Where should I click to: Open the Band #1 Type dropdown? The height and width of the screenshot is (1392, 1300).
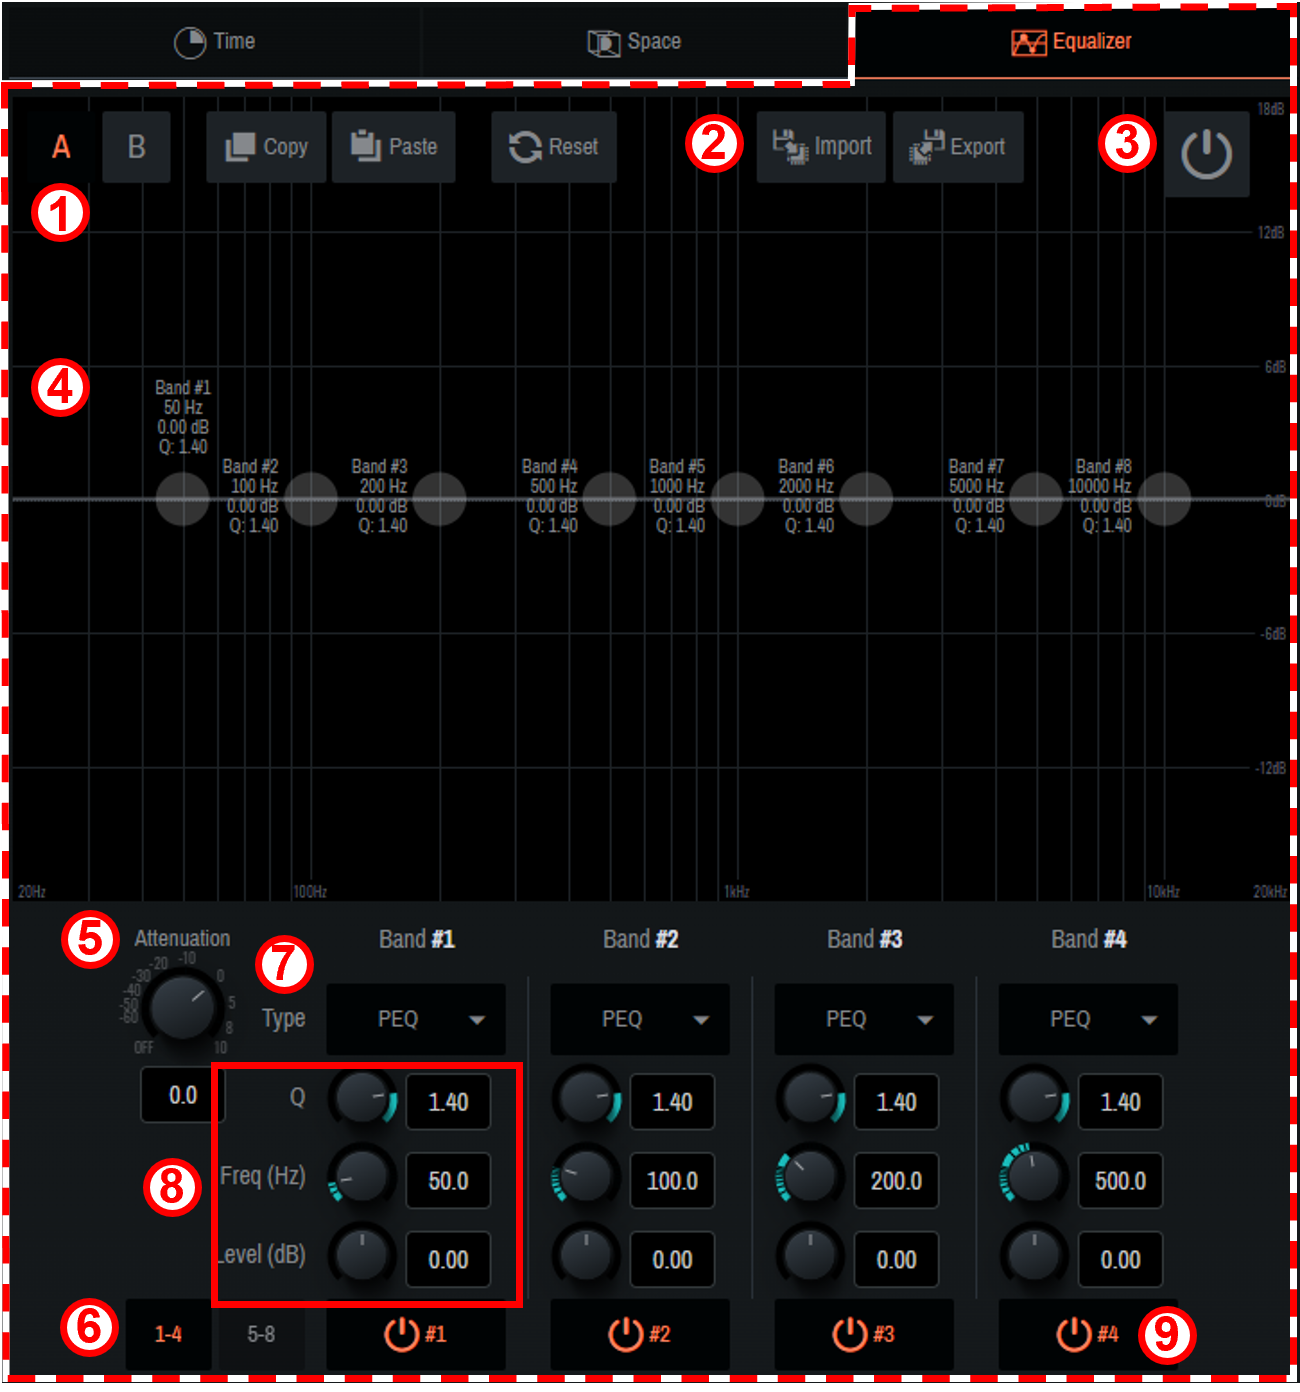coord(416,1019)
